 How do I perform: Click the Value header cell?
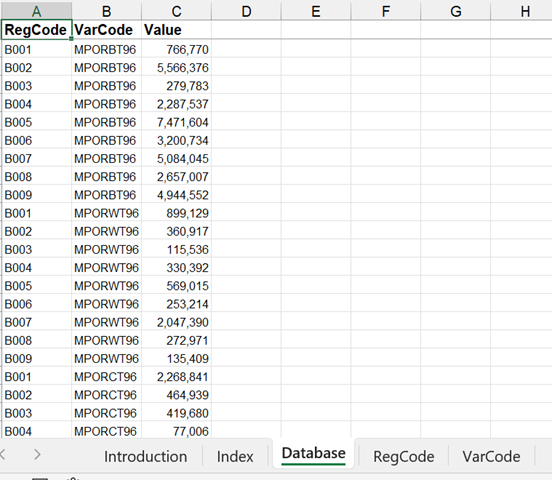pos(176,30)
